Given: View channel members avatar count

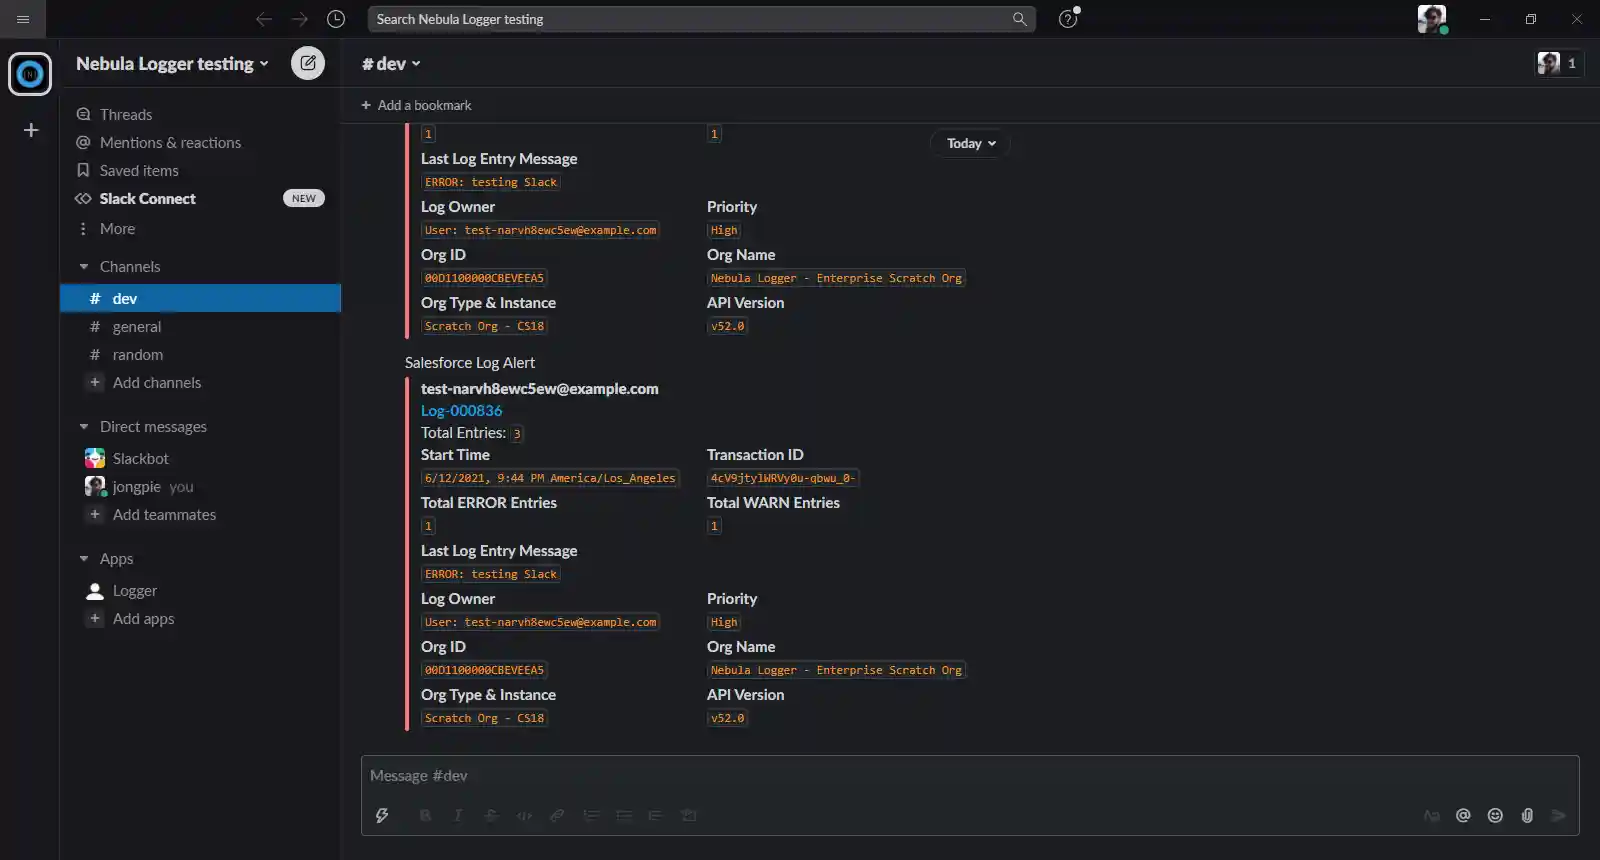Looking at the screenshot, I should coord(1559,63).
